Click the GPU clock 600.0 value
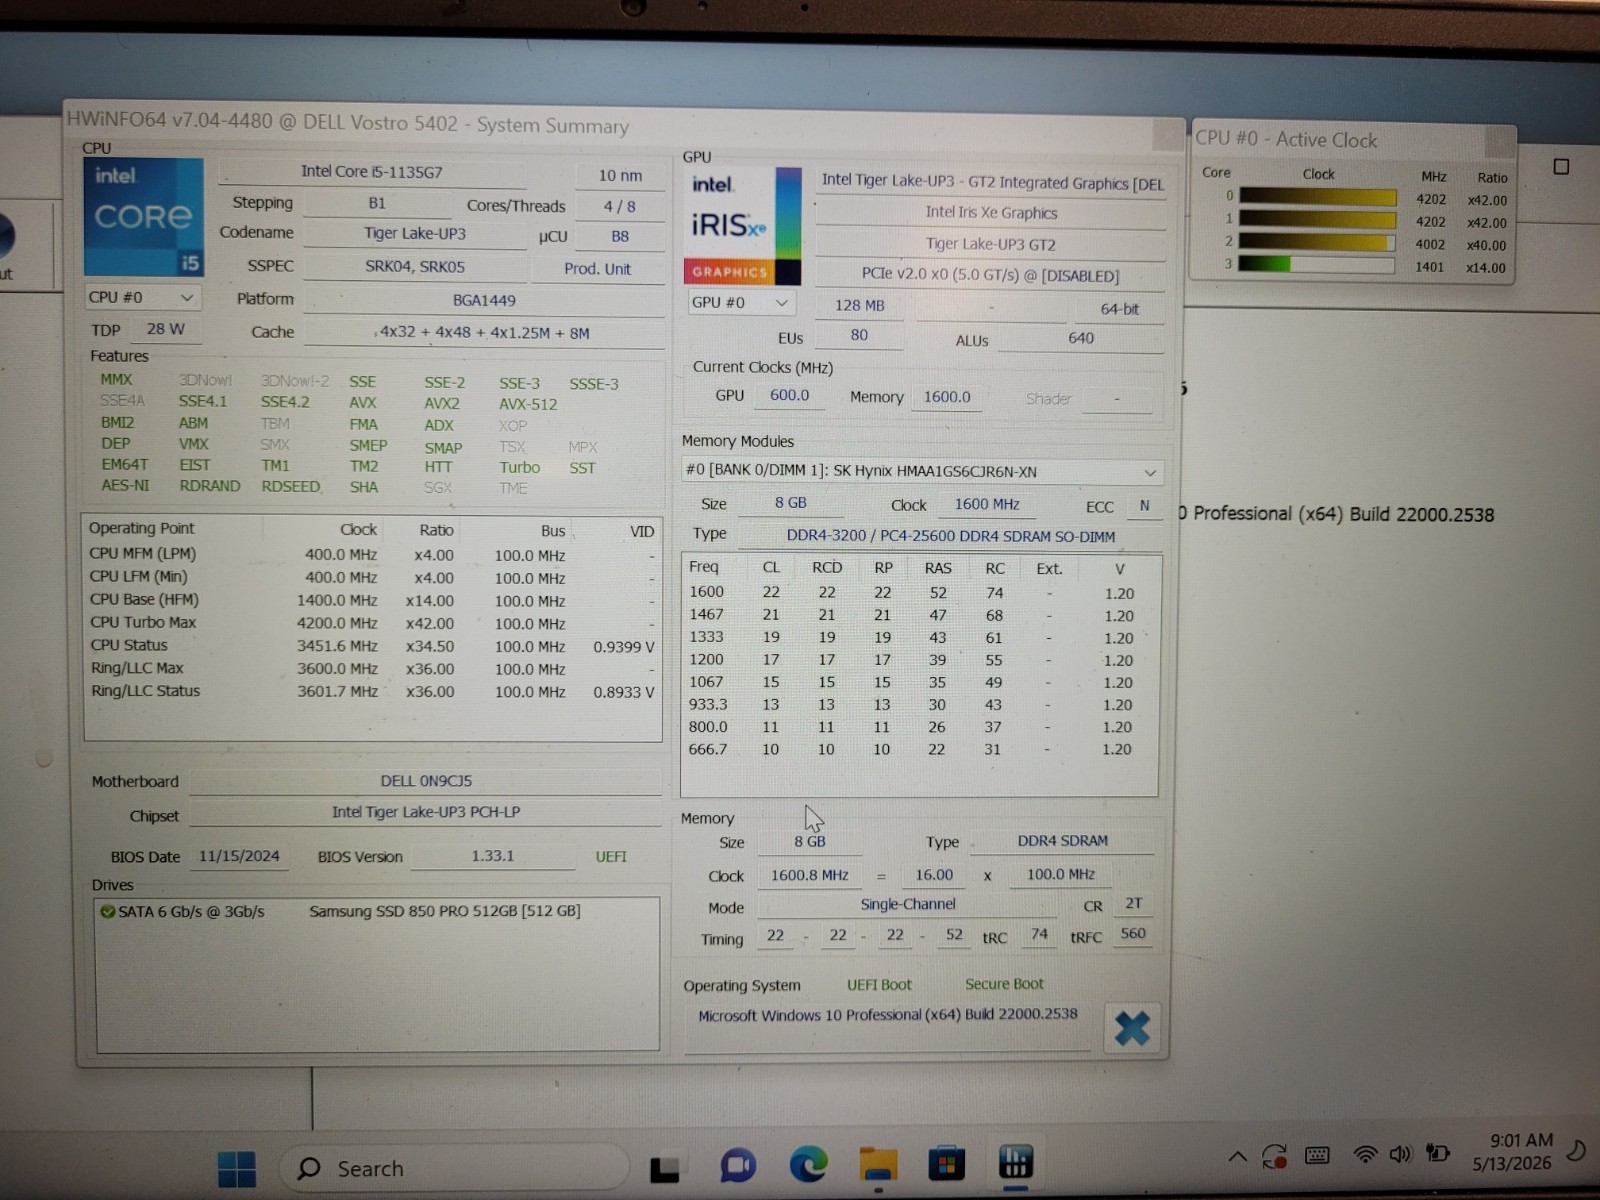Viewport: 1600px width, 1200px height. 790,396
